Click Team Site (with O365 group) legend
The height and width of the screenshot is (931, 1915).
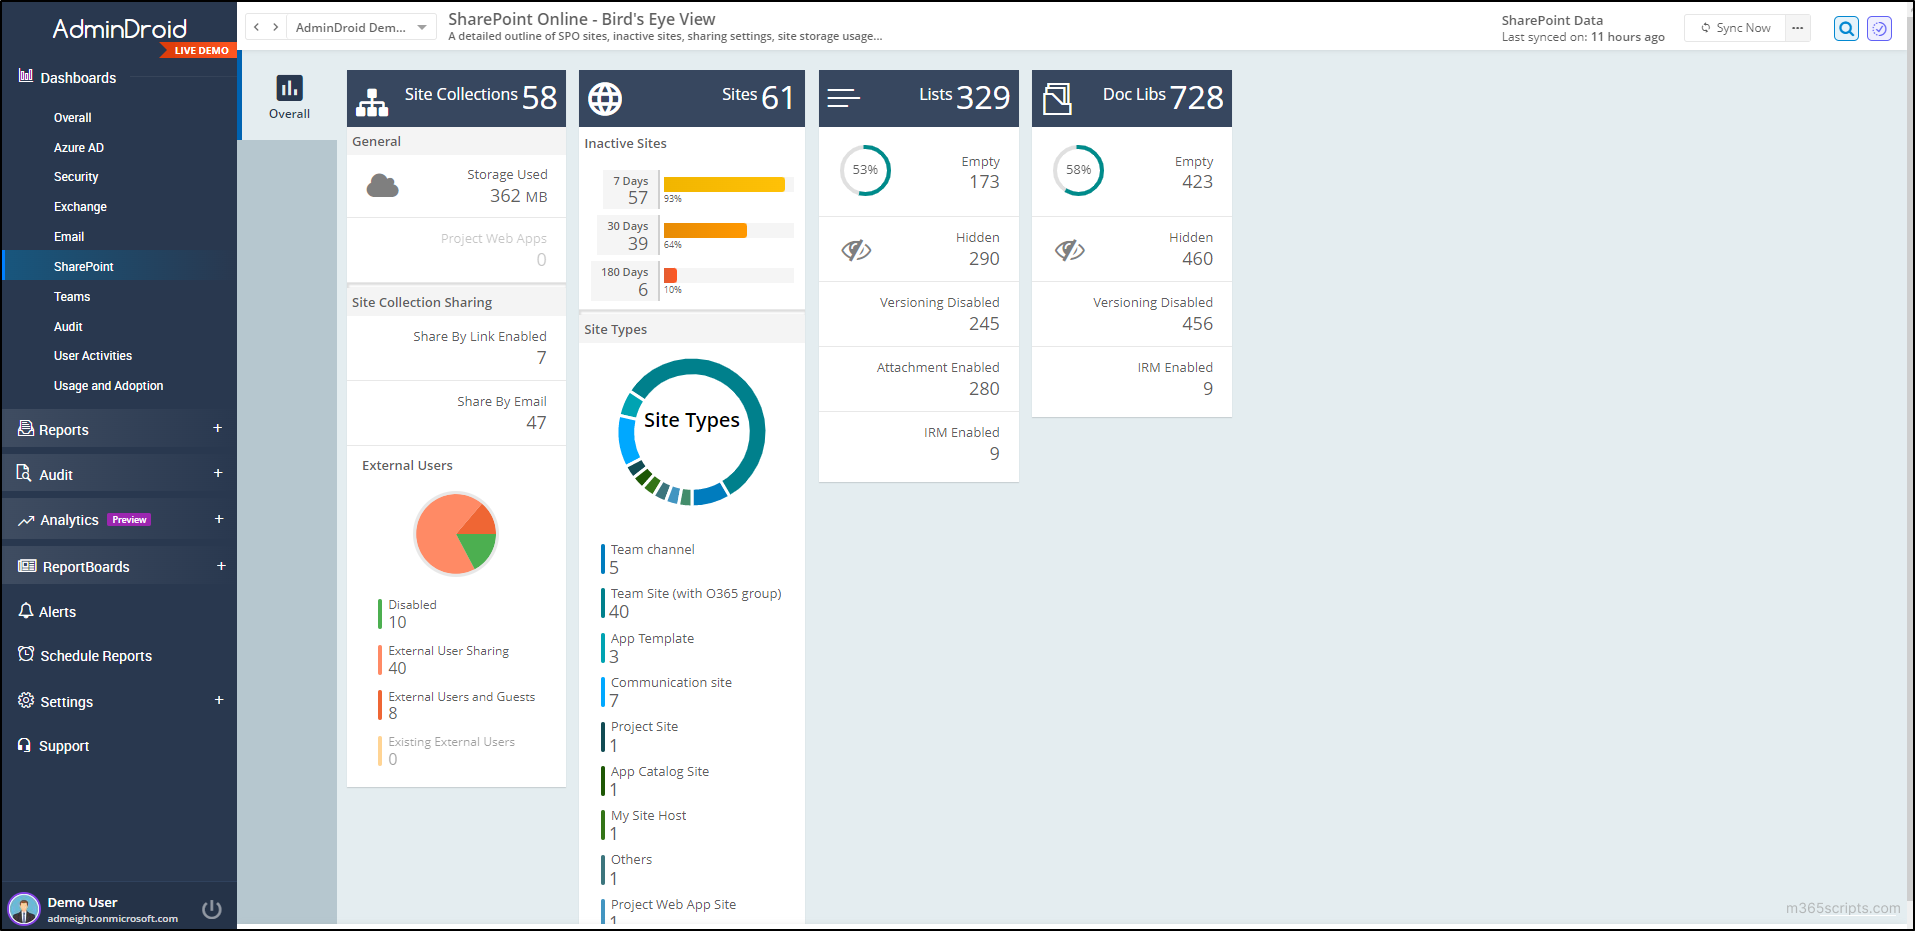(696, 594)
